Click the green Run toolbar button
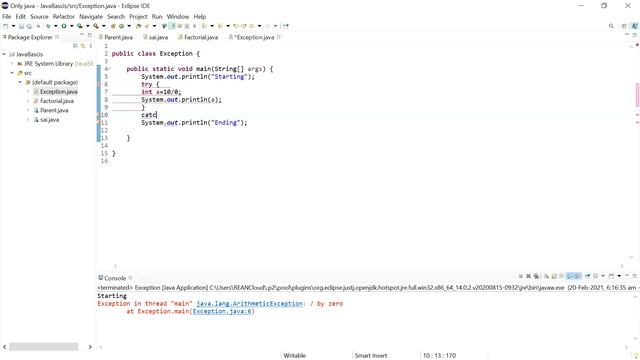The height and width of the screenshot is (360, 640). (x=64, y=26)
